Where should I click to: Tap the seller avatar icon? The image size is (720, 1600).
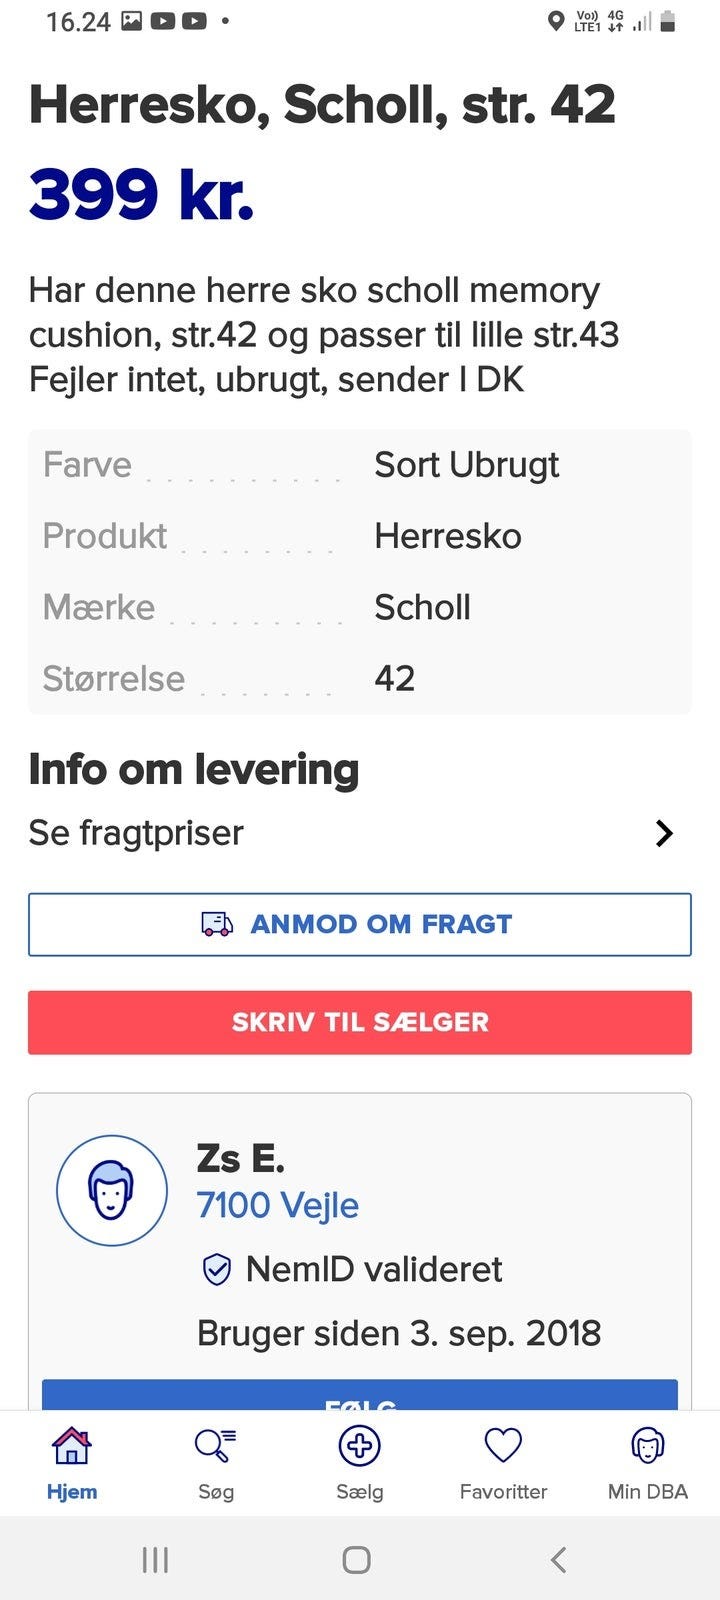(x=112, y=1190)
